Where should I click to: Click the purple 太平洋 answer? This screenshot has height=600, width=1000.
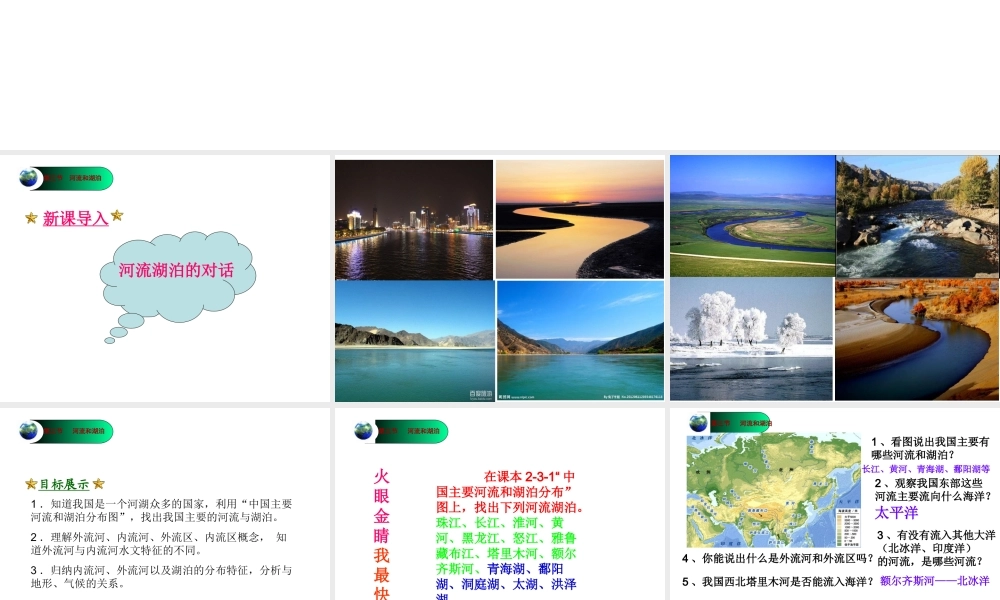[897, 513]
